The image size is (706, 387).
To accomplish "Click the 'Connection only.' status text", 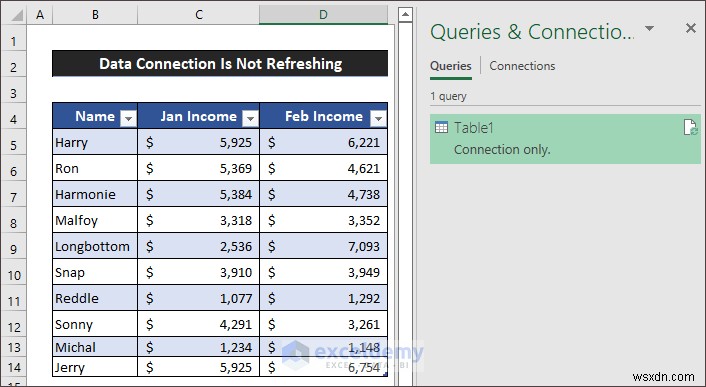I will pos(502,149).
